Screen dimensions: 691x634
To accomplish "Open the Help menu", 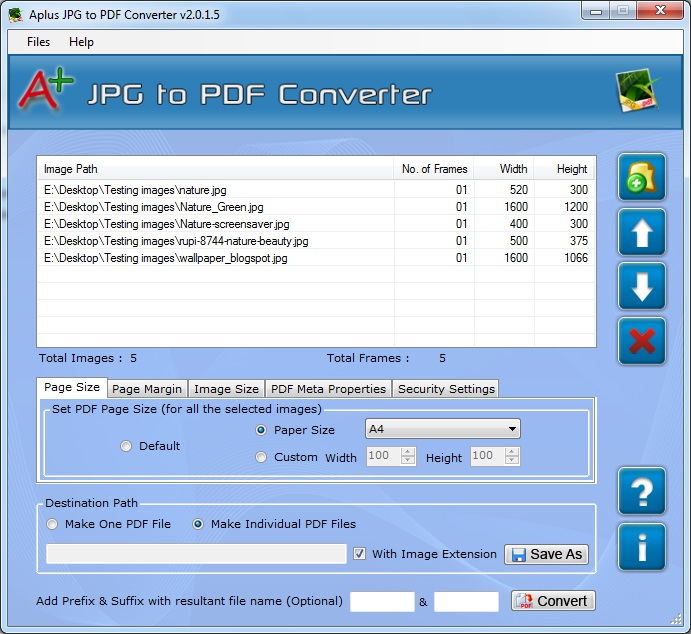I will click(x=82, y=42).
